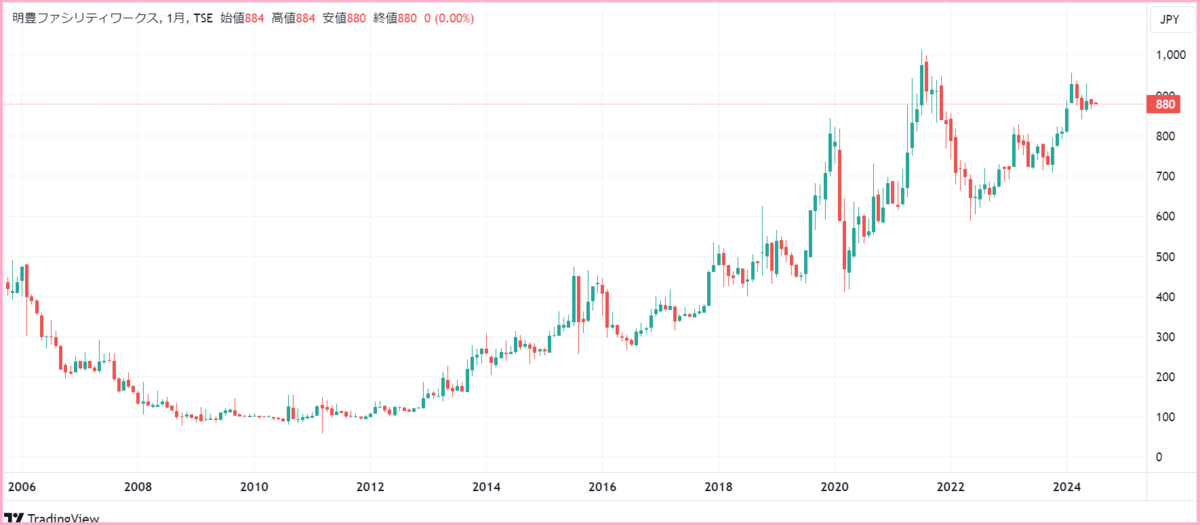Image resolution: width=1200 pixels, height=525 pixels.
Task: Click the 300 price axis label
Action: (1165, 337)
